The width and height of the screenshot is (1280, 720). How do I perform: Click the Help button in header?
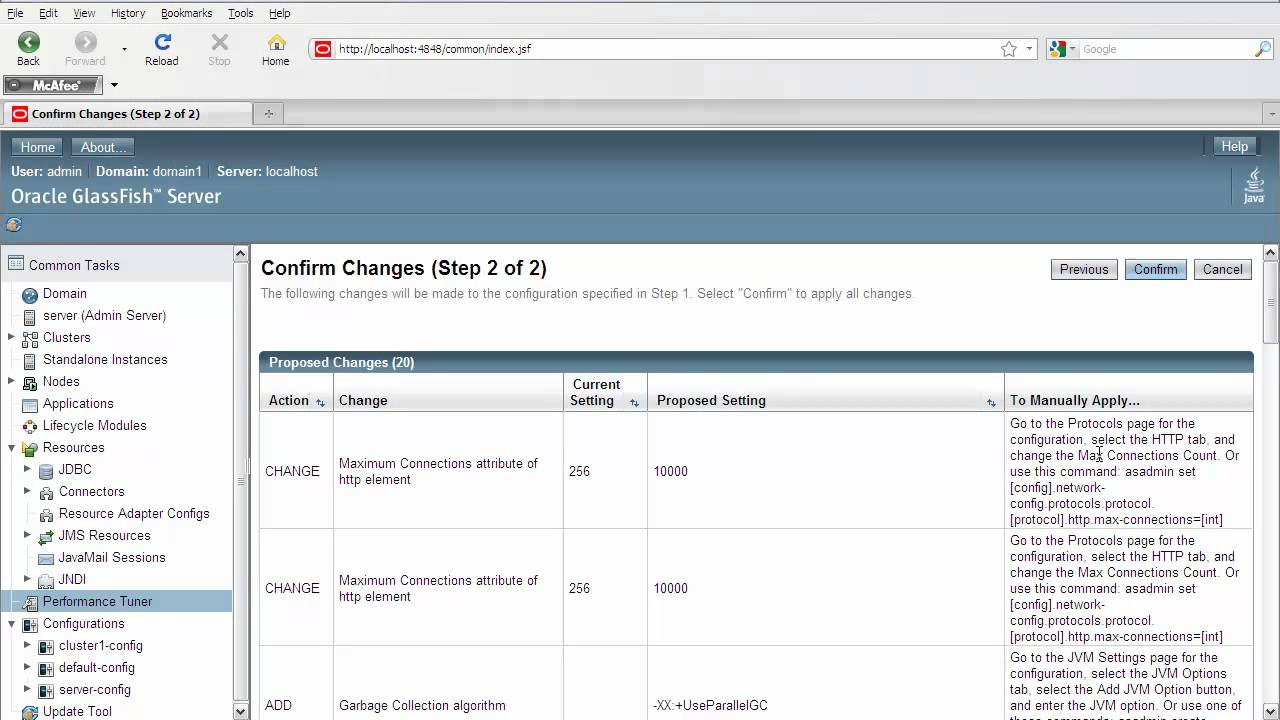pos(1234,146)
